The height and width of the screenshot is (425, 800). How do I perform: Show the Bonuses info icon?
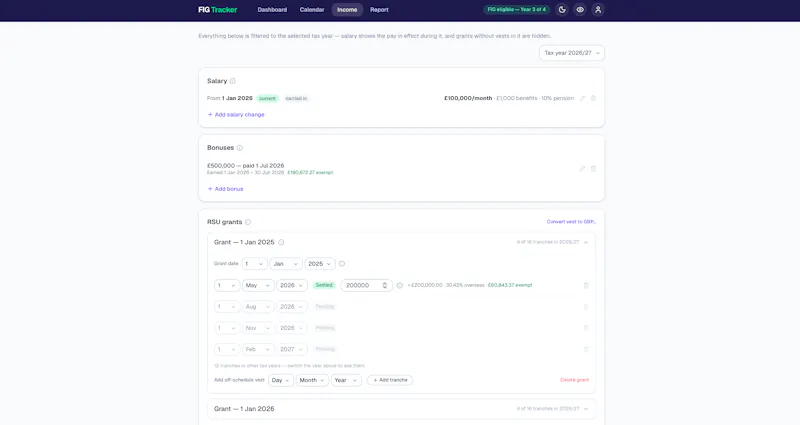240,148
